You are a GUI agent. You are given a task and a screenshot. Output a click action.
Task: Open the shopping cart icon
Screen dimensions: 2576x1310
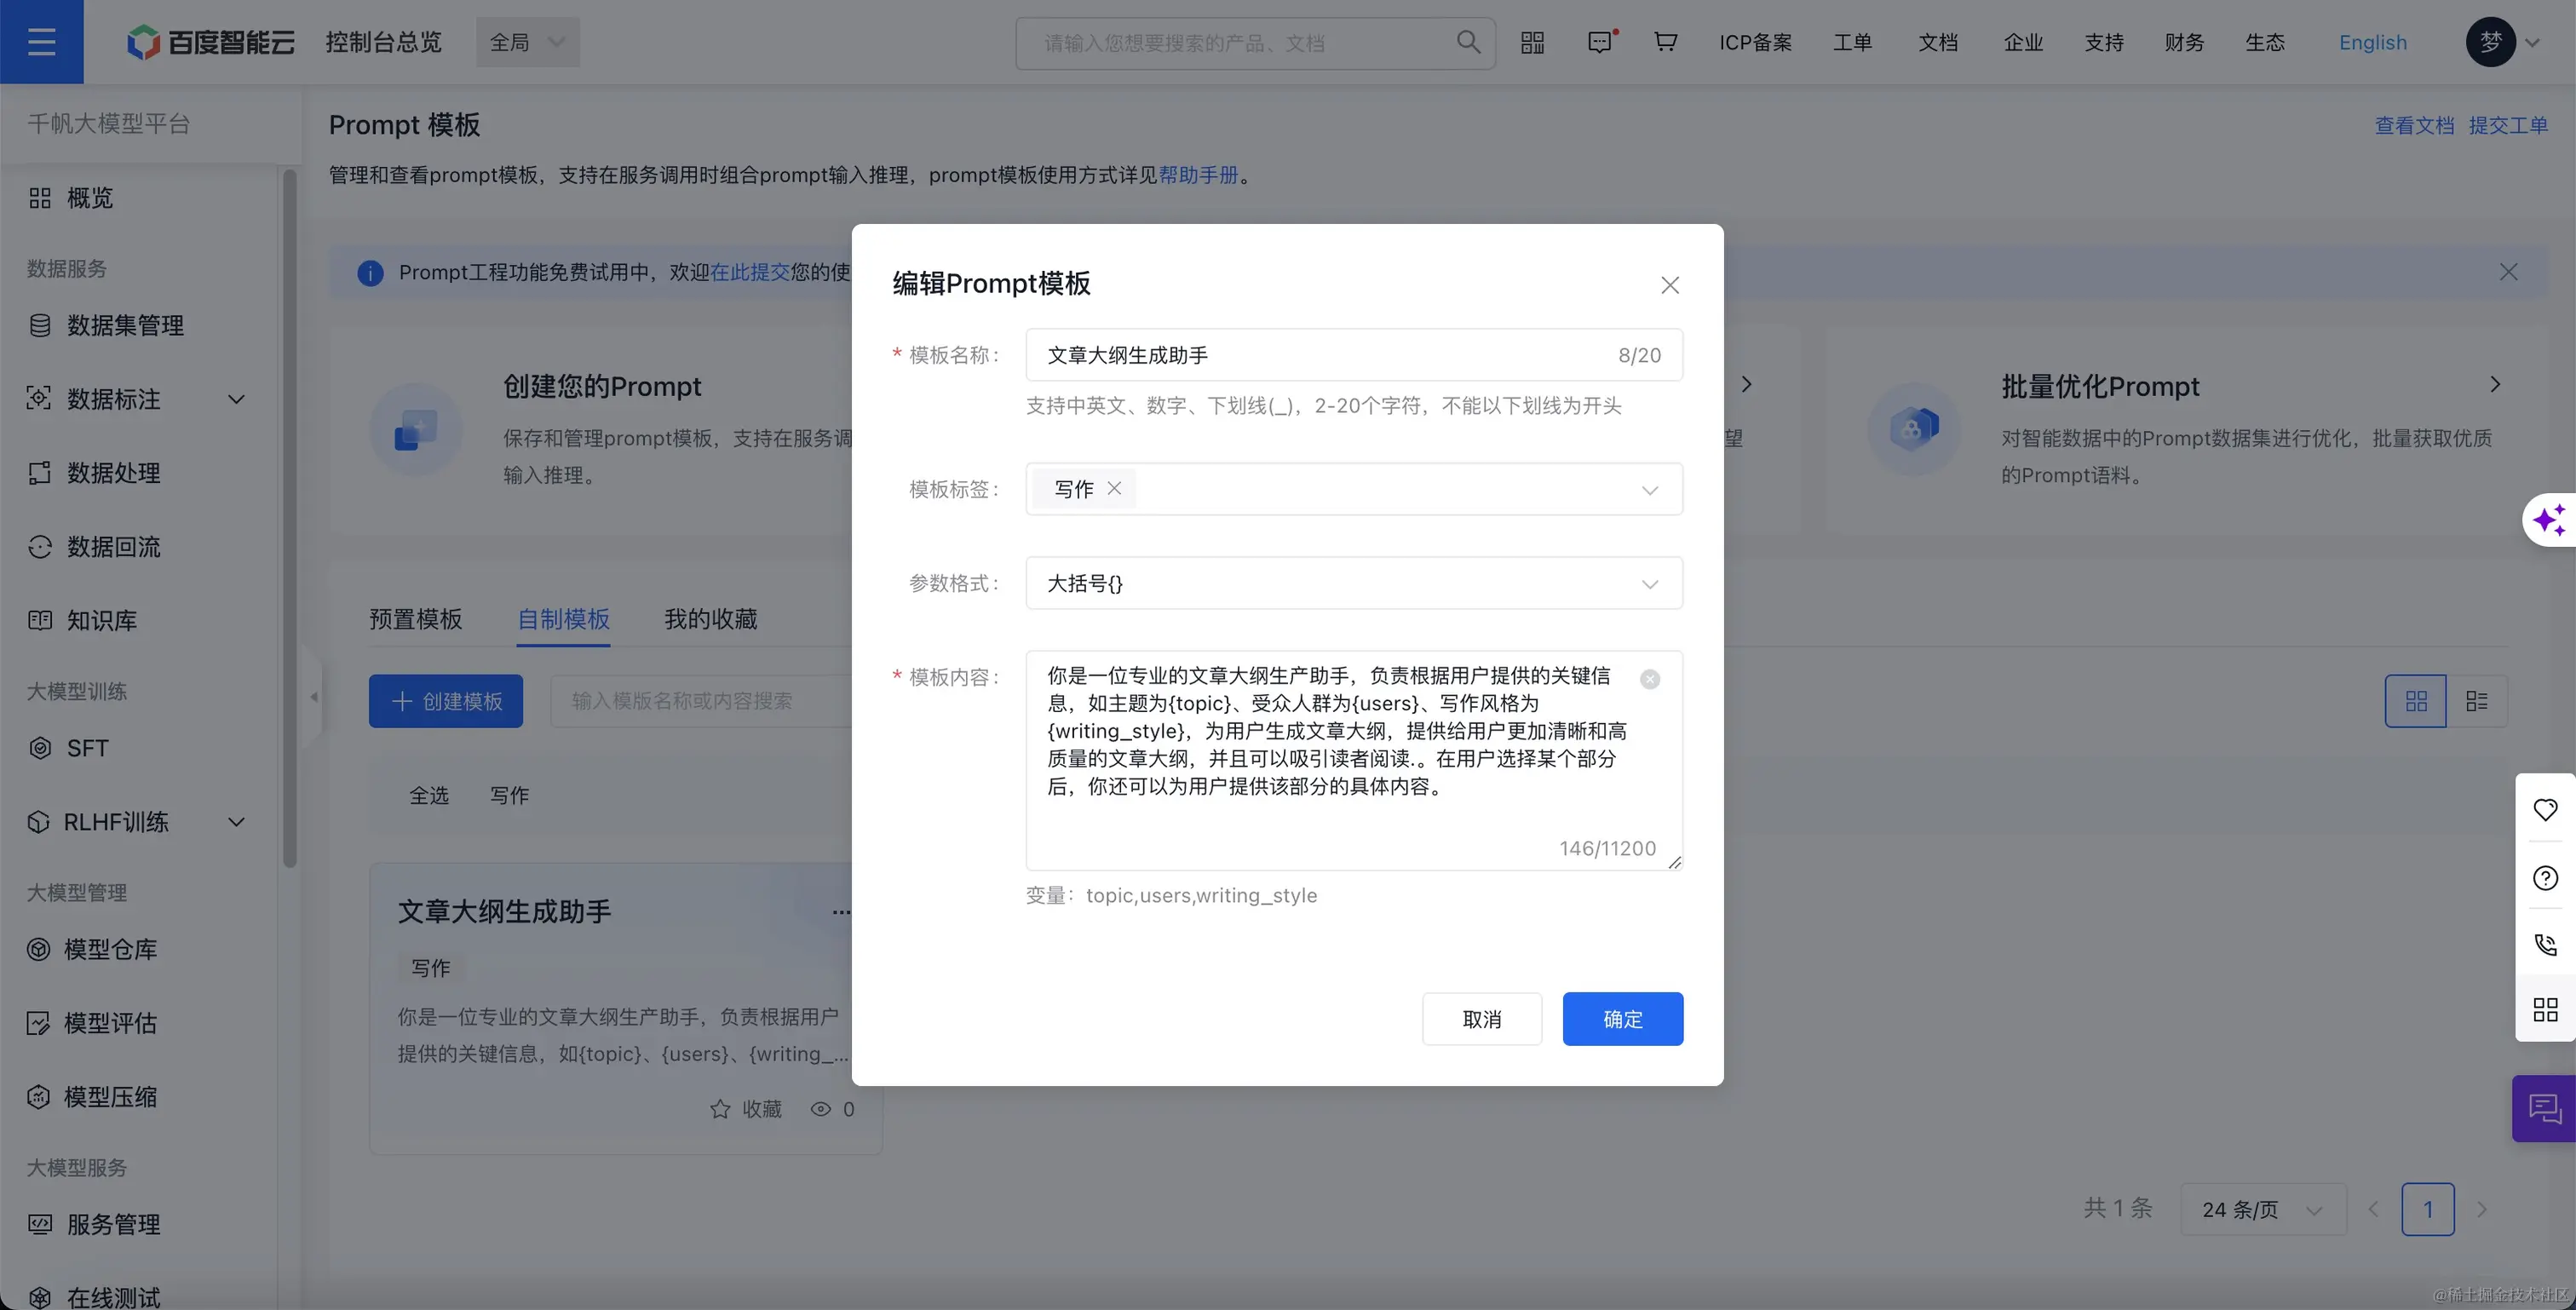pos(1665,42)
